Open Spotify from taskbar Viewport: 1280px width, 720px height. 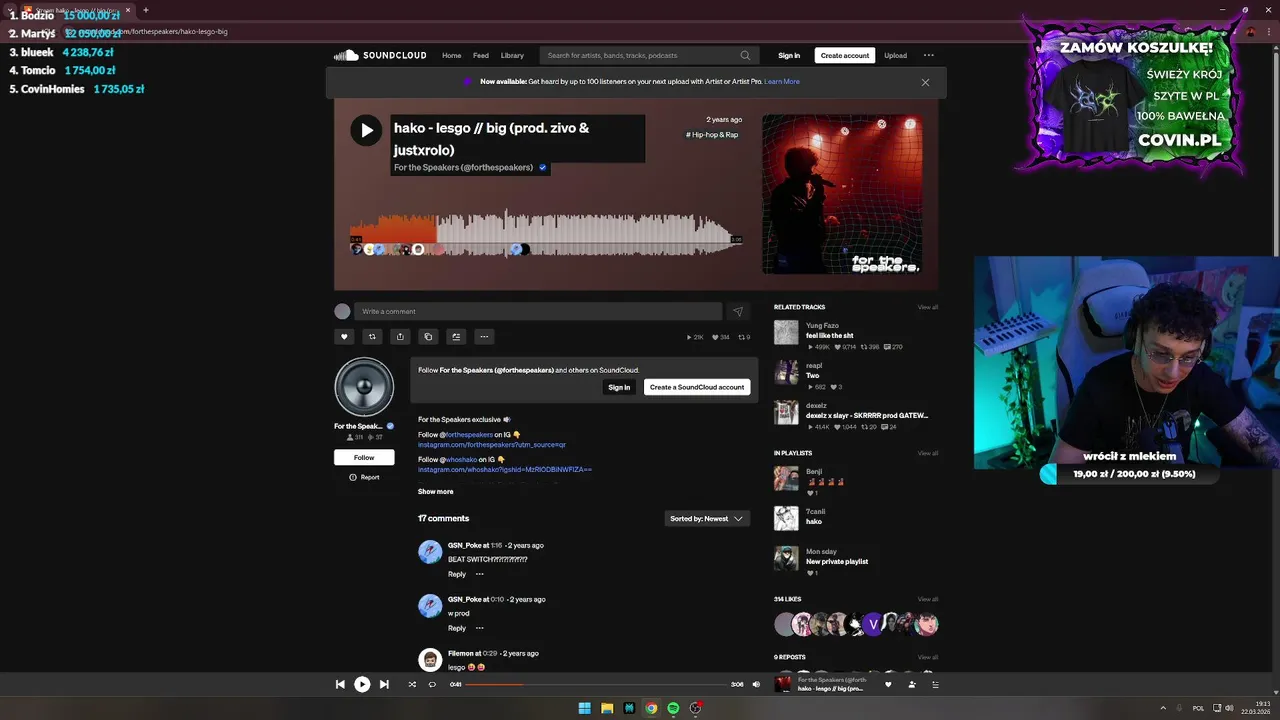click(673, 708)
